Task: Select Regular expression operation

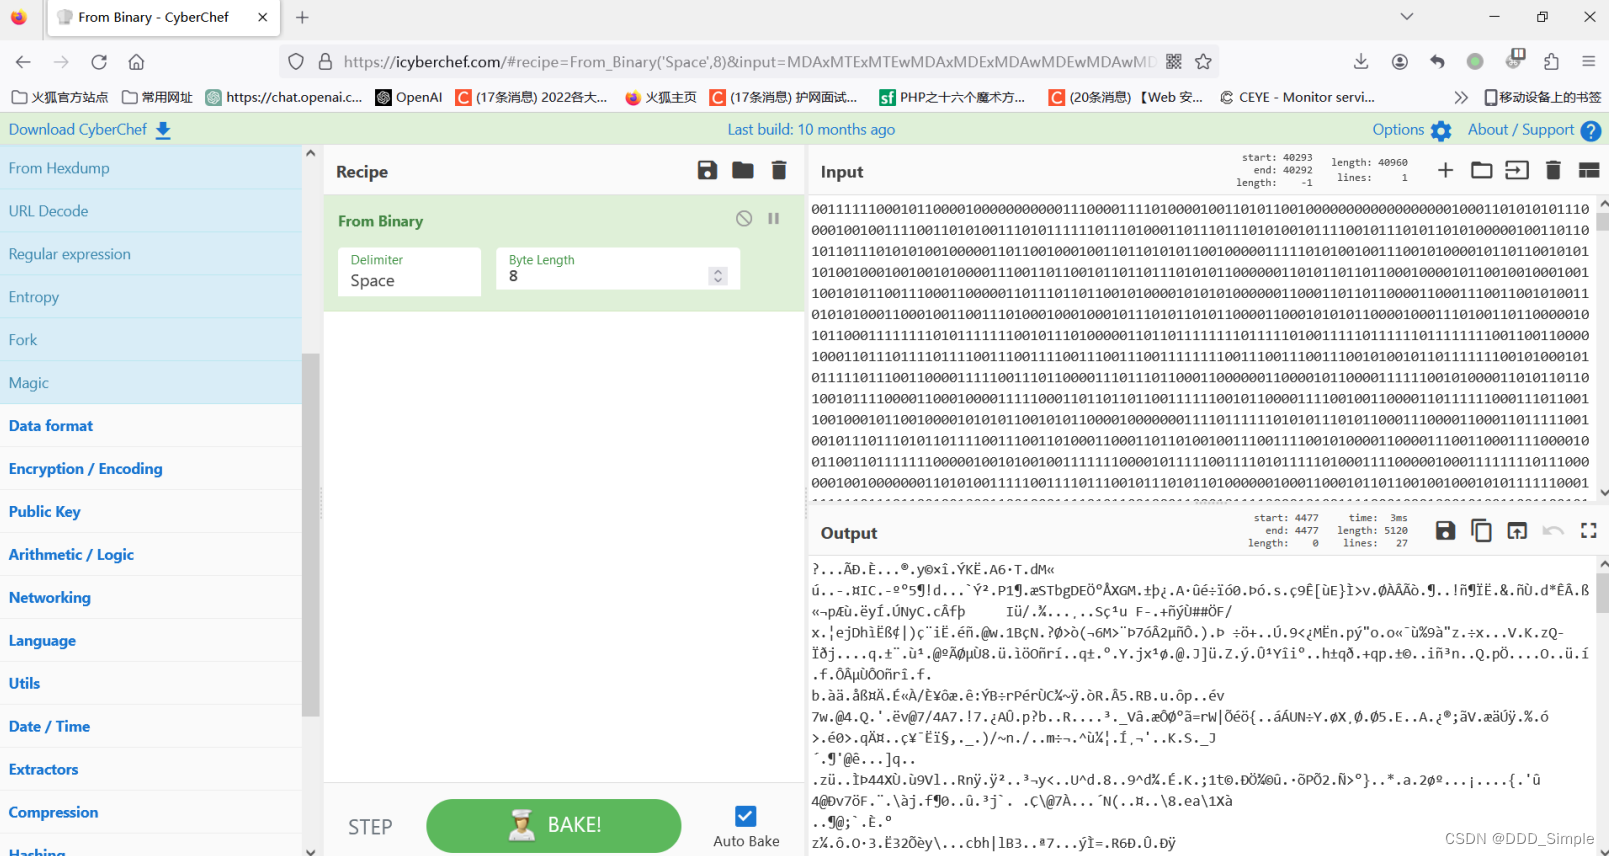Action: [x=150, y=254]
